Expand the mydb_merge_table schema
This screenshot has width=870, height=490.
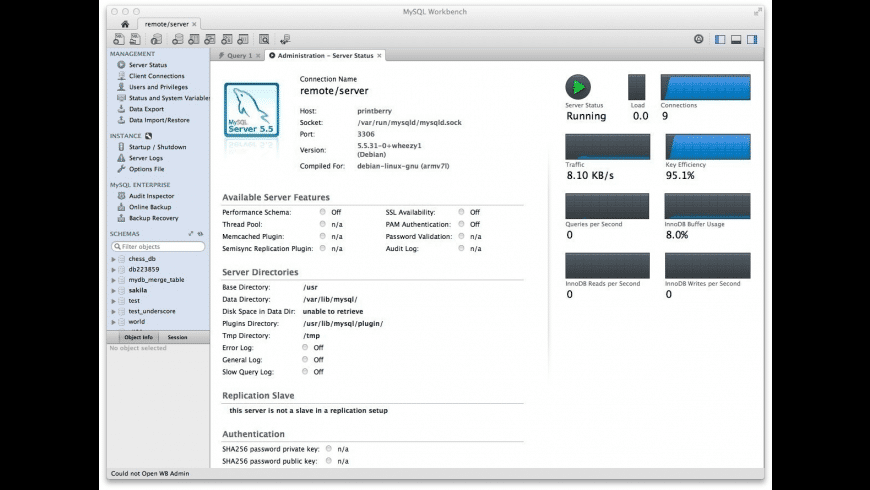113,280
